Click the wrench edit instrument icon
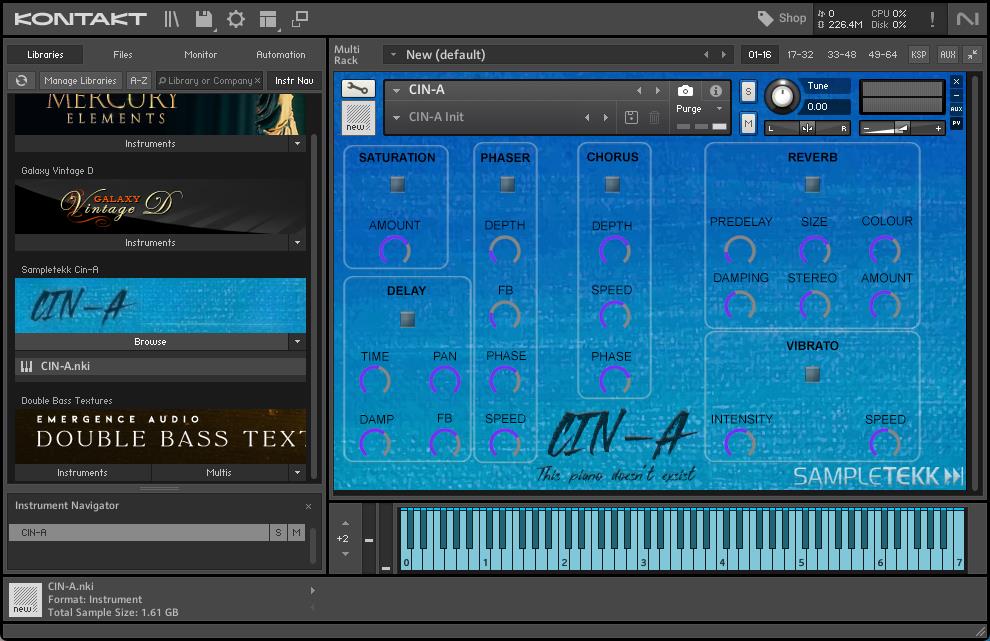 click(358, 89)
